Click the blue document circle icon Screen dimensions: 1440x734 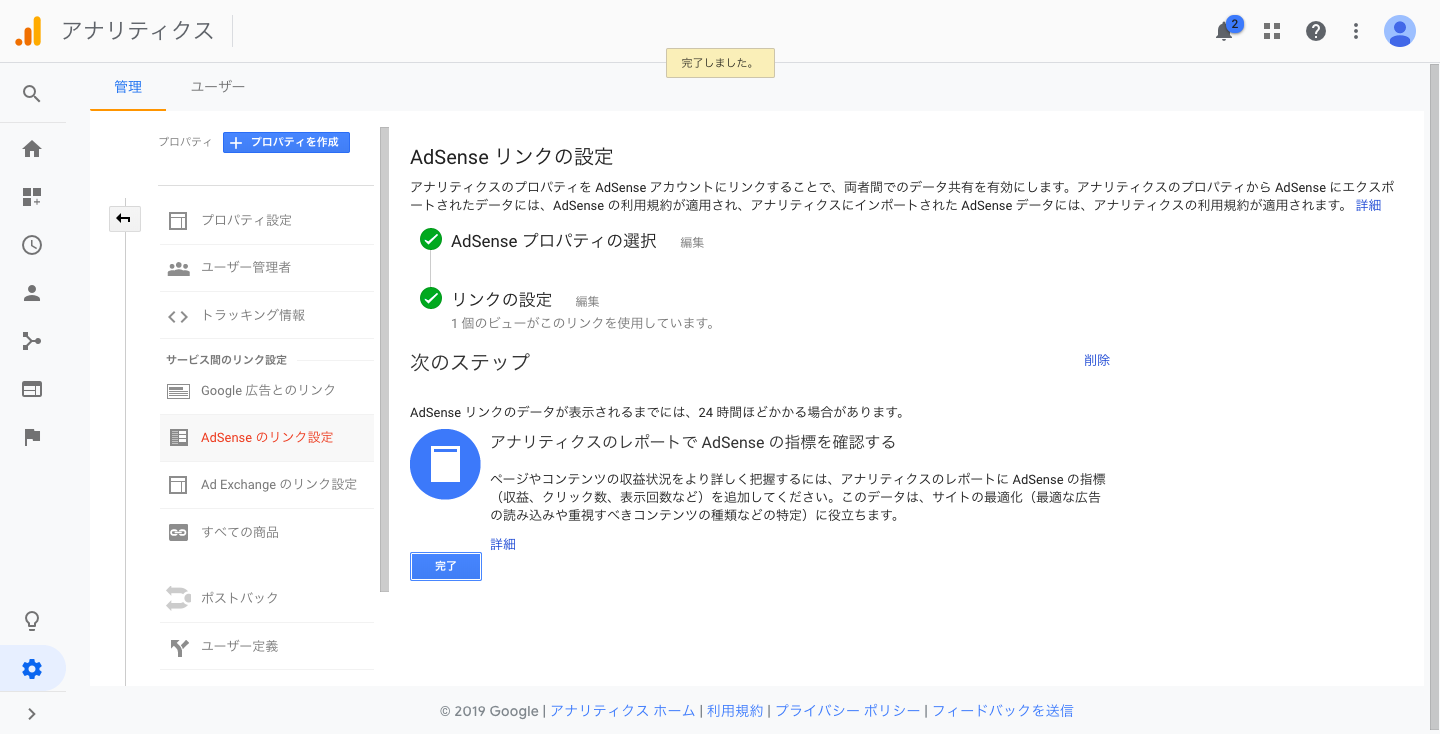click(x=445, y=464)
